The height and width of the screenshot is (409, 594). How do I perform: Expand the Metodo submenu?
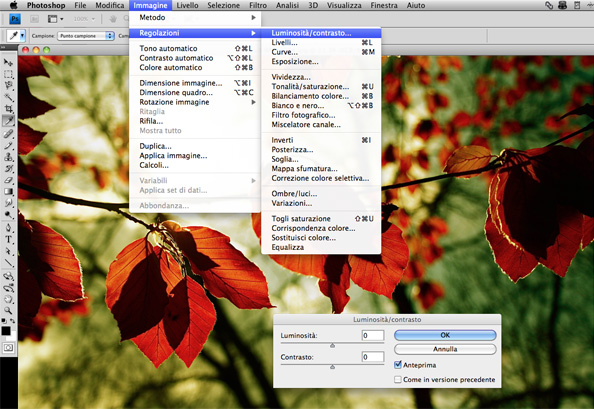(194, 17)
